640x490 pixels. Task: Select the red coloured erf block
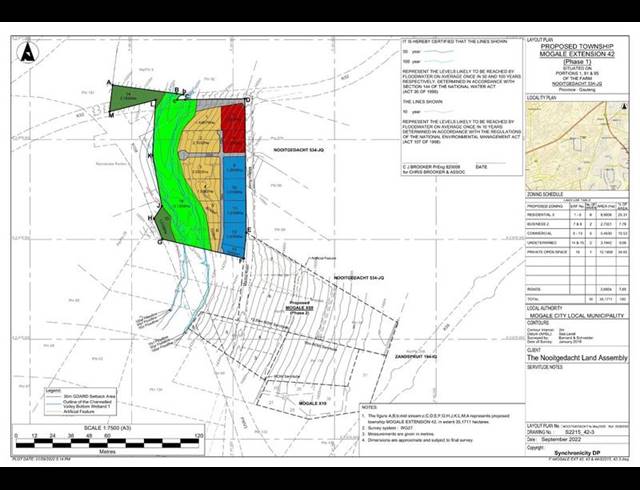coord(233,129)
